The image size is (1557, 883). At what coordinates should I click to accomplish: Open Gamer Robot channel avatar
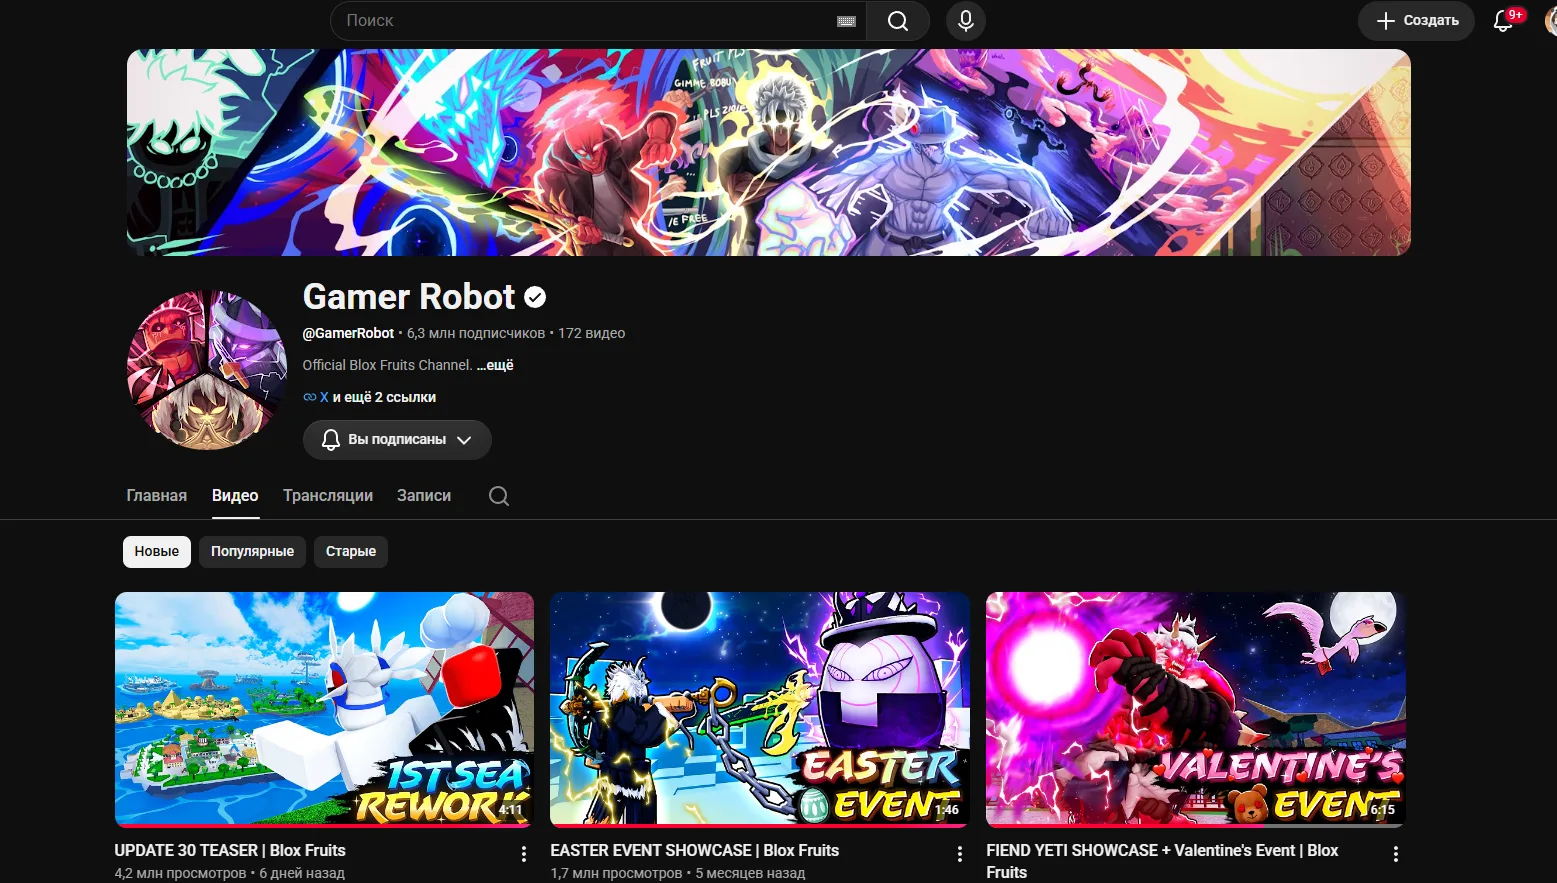(x=207, y=370)
